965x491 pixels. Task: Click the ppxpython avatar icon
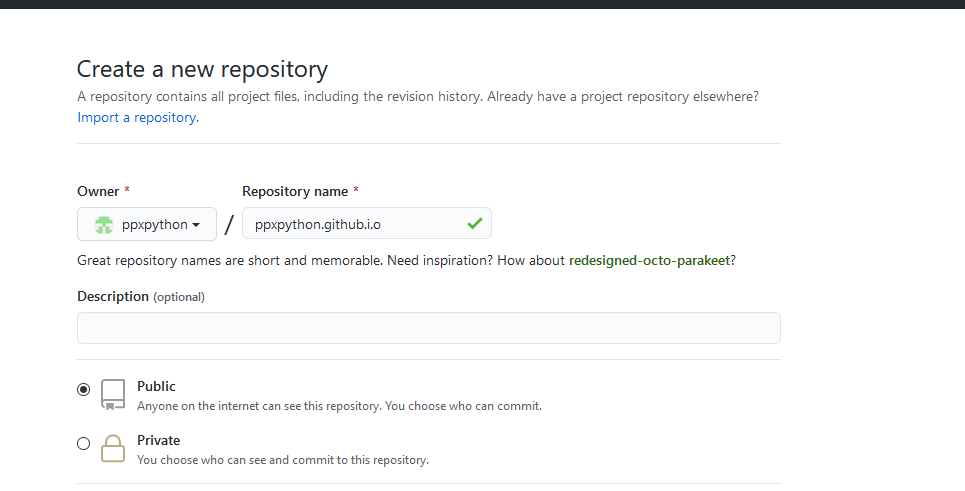[104, 225]
